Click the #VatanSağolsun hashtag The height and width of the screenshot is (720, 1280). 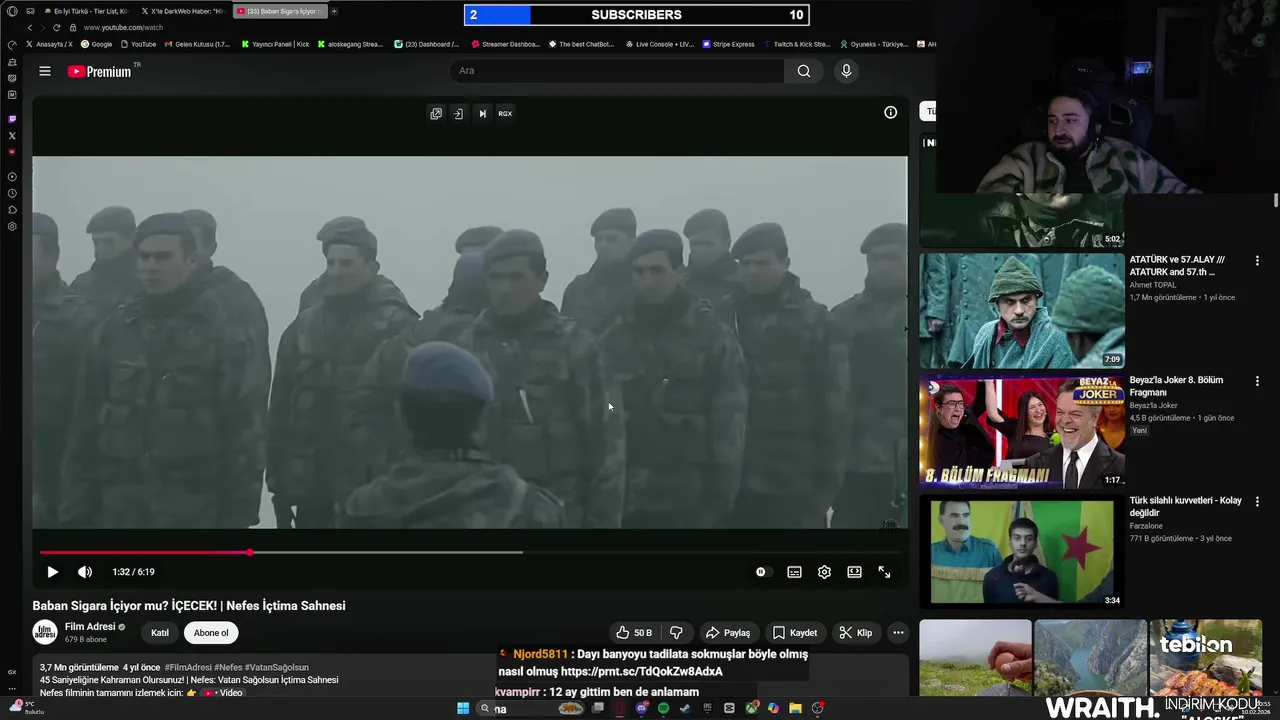pyautogui.click(x=277, y=667)
